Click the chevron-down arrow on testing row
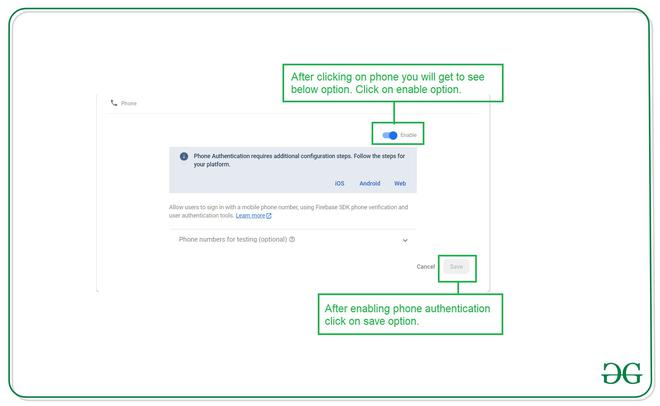Screen dimensions: 660x406 [x=405, y=240]
